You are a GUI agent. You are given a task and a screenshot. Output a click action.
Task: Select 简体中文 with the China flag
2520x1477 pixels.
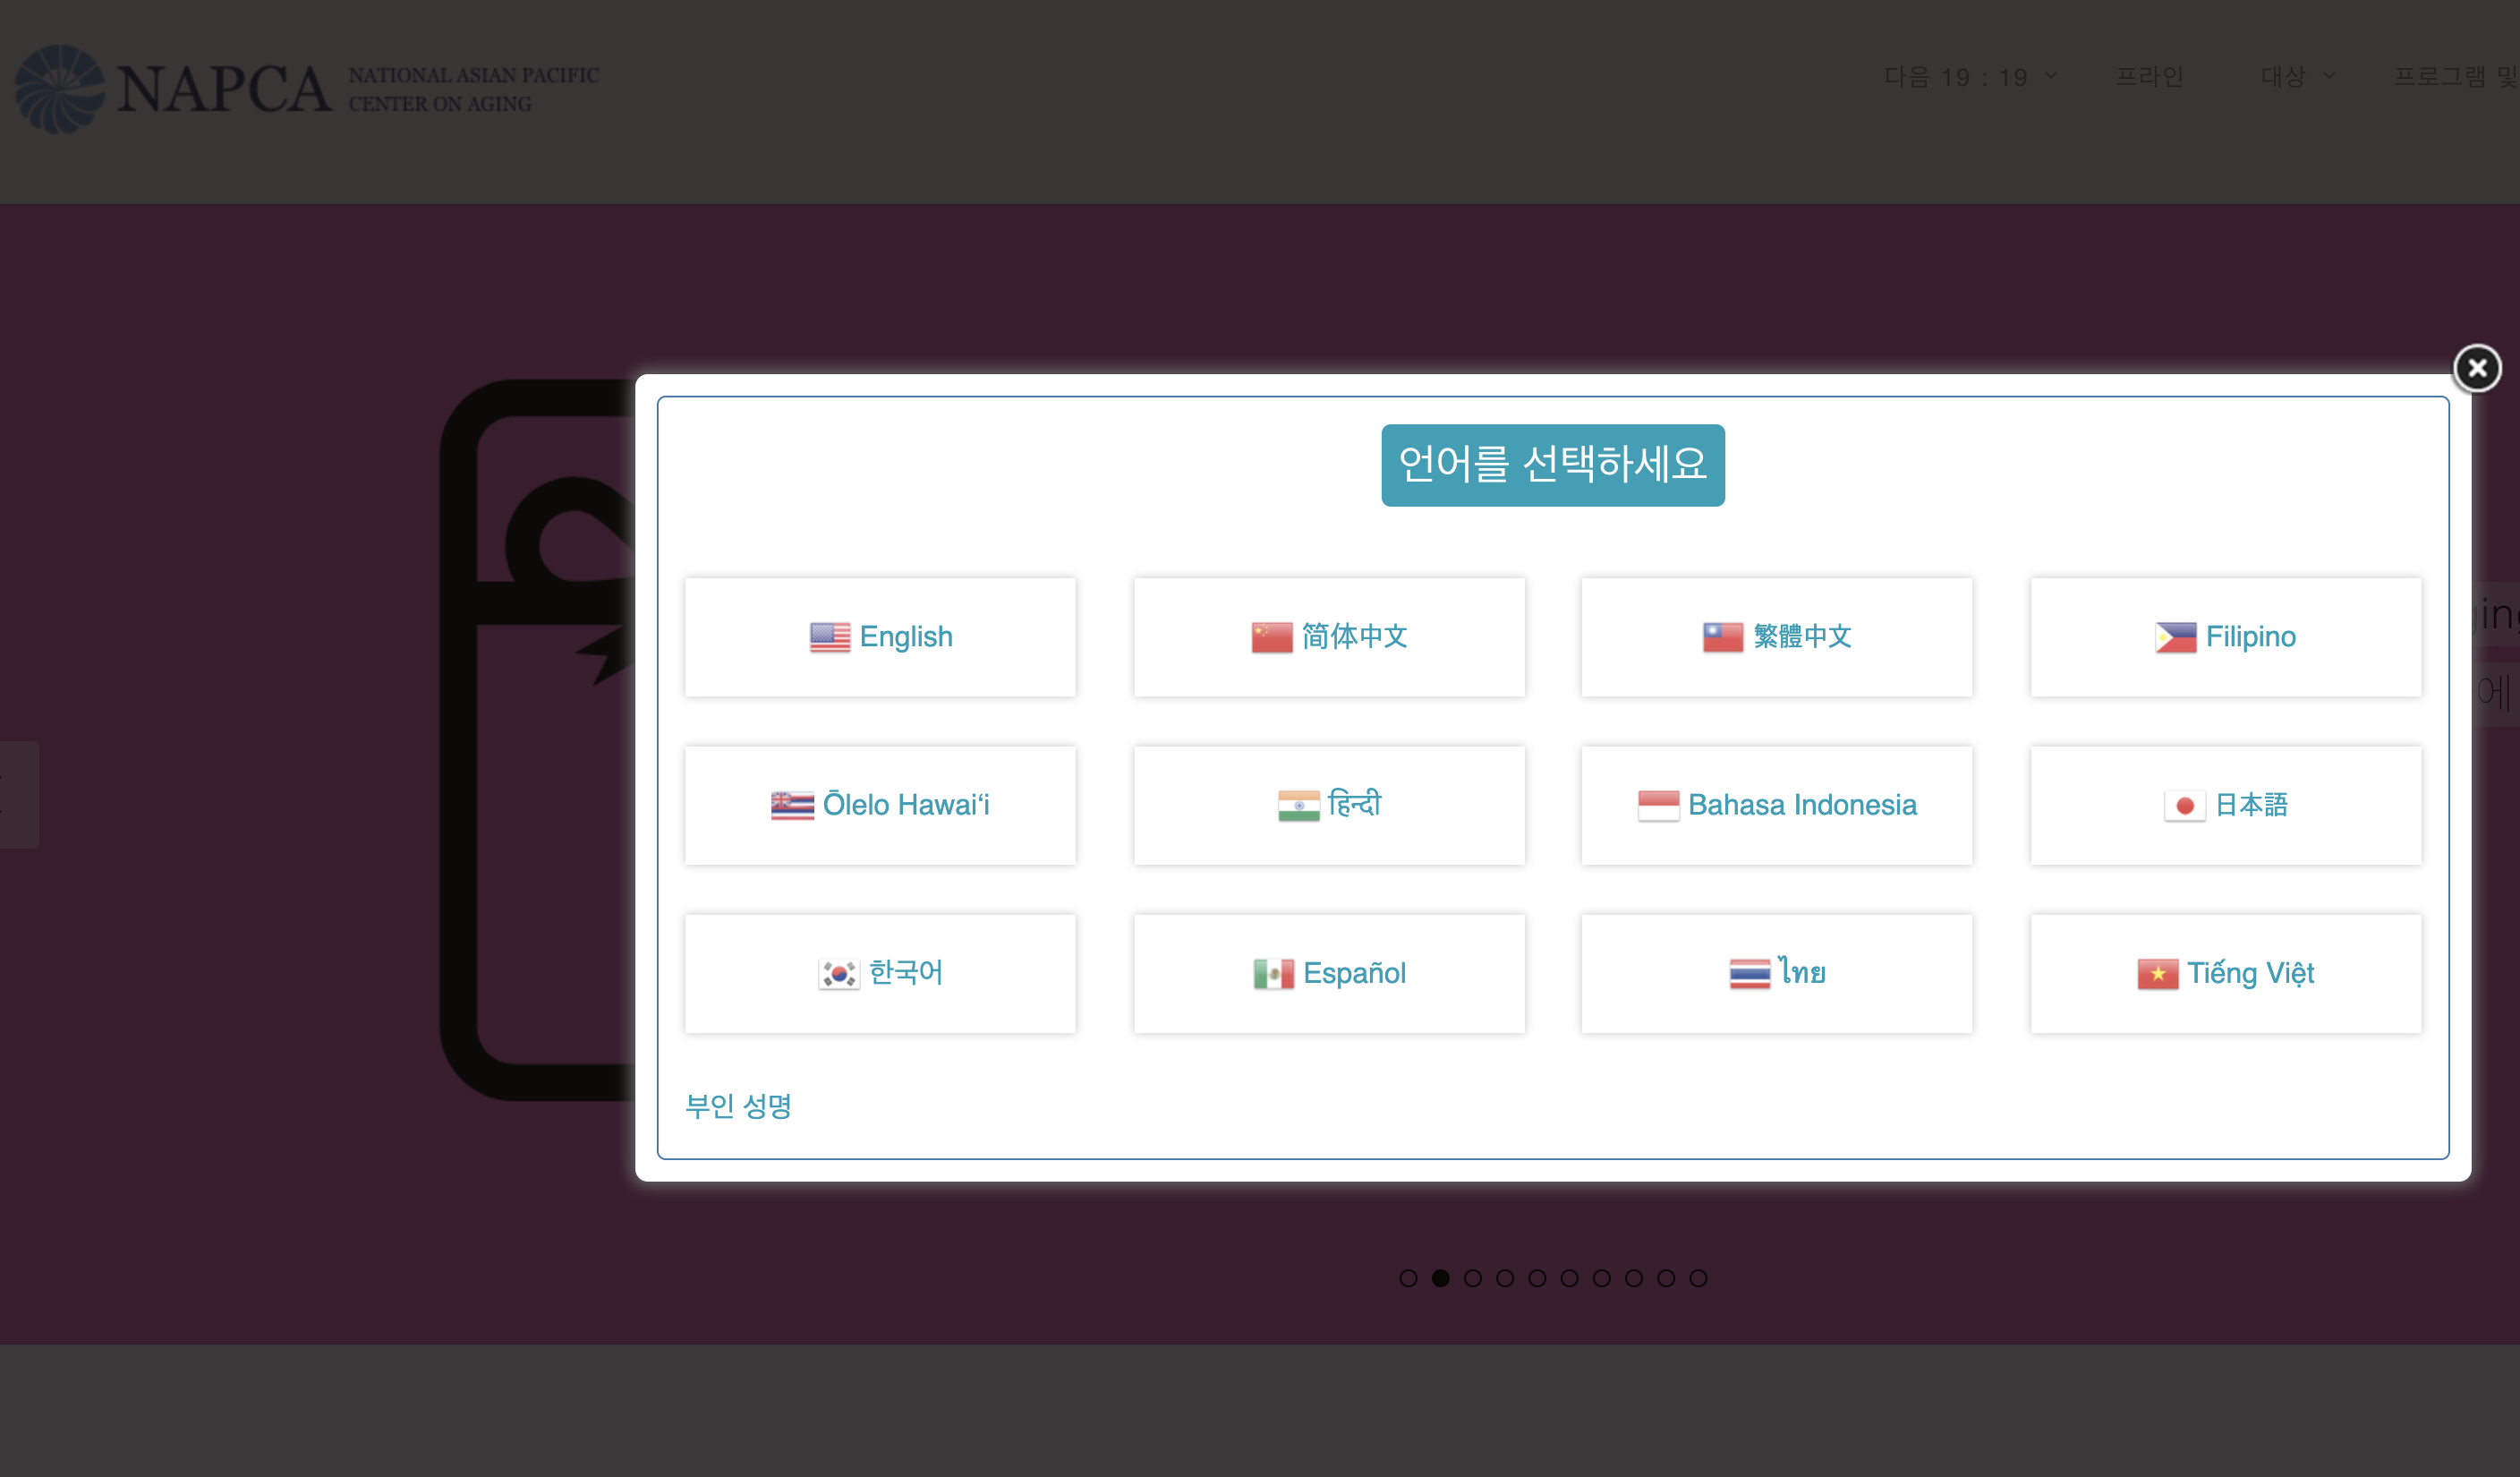1329,637
